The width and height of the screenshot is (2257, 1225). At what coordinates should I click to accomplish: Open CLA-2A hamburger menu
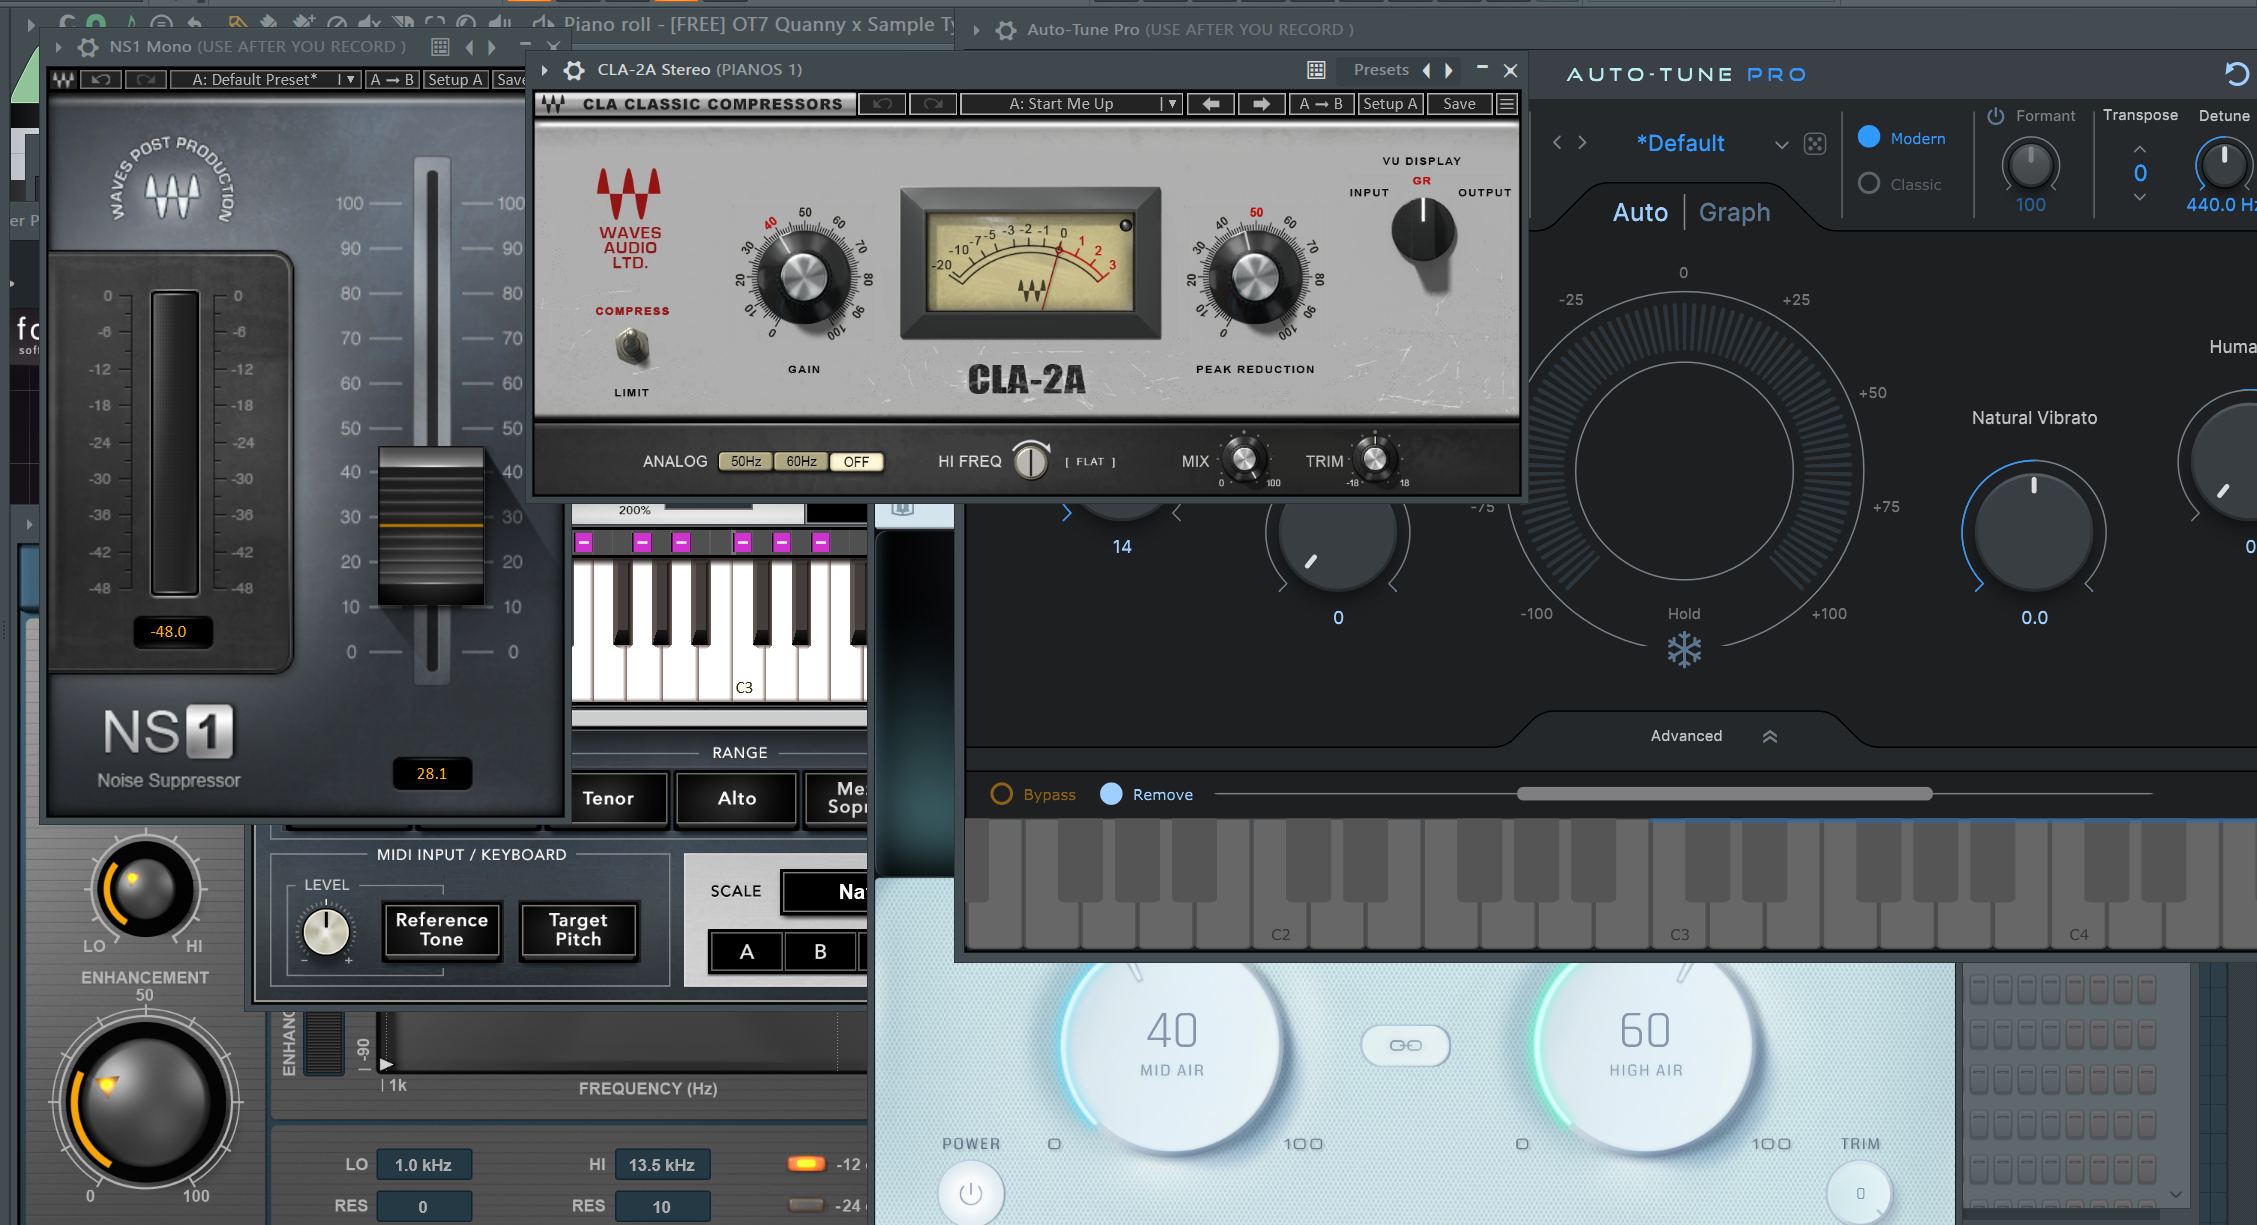[x=1507, y=104]
